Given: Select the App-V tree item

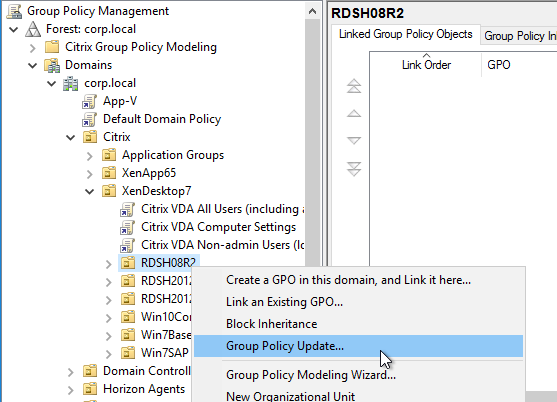Looking at the screenshot, I should click(120, 101).
